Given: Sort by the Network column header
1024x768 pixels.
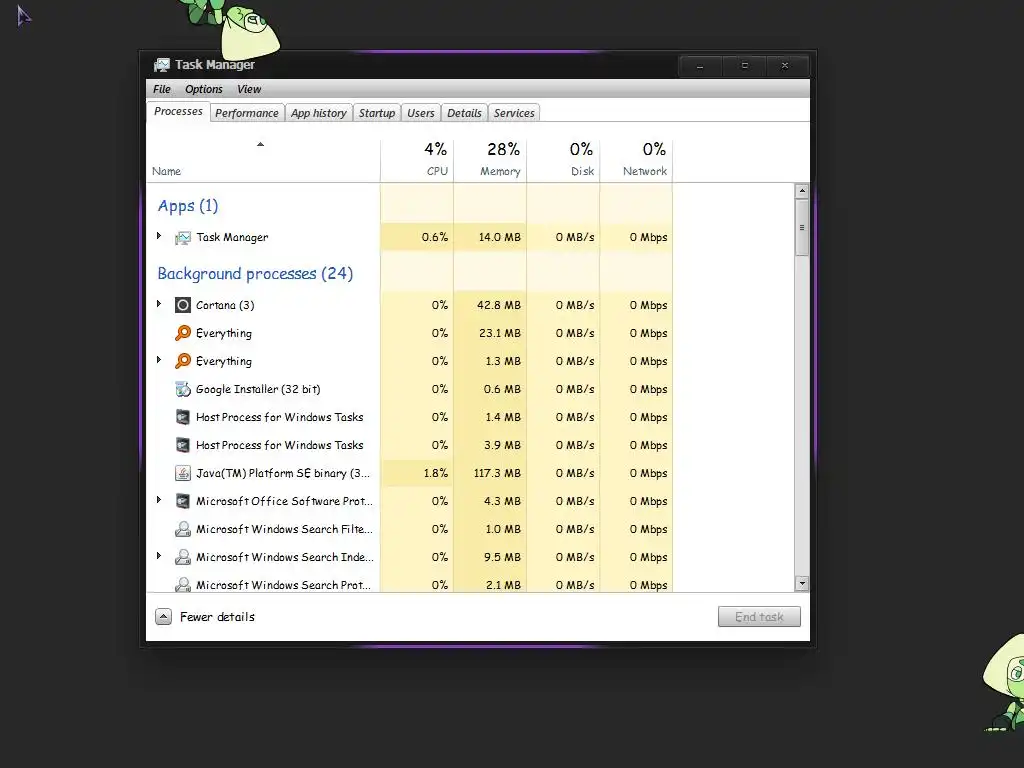Looking at the screenshot, I should click(637, 160).
